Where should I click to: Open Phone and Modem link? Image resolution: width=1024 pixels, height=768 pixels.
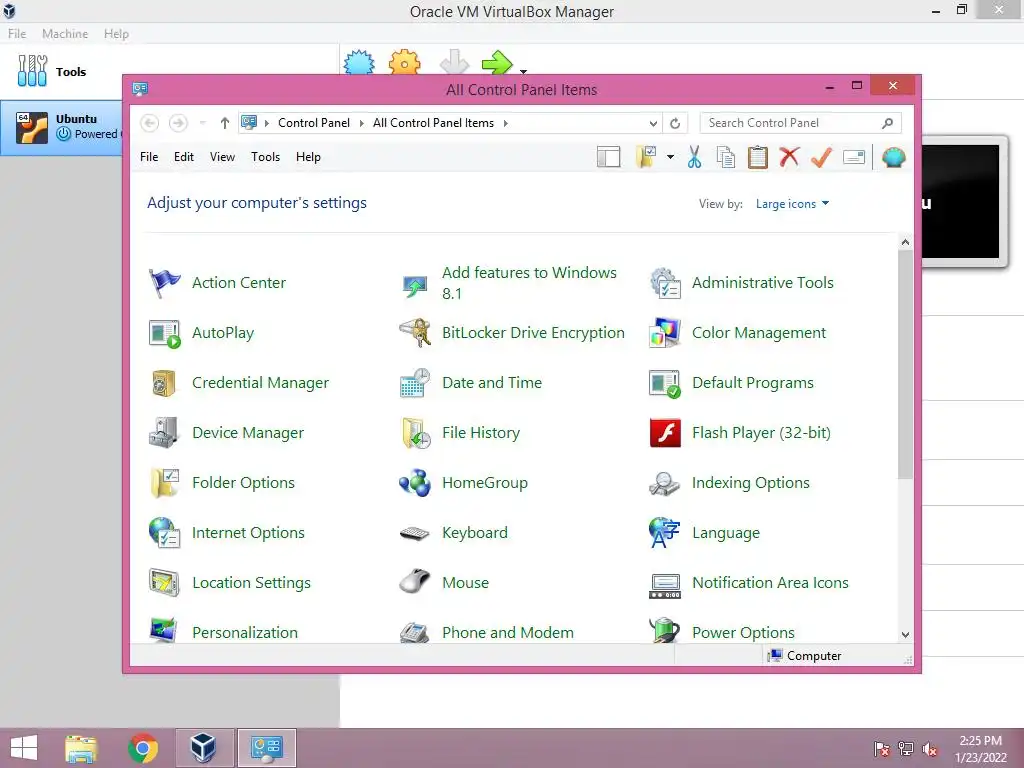tap(507, 633)
